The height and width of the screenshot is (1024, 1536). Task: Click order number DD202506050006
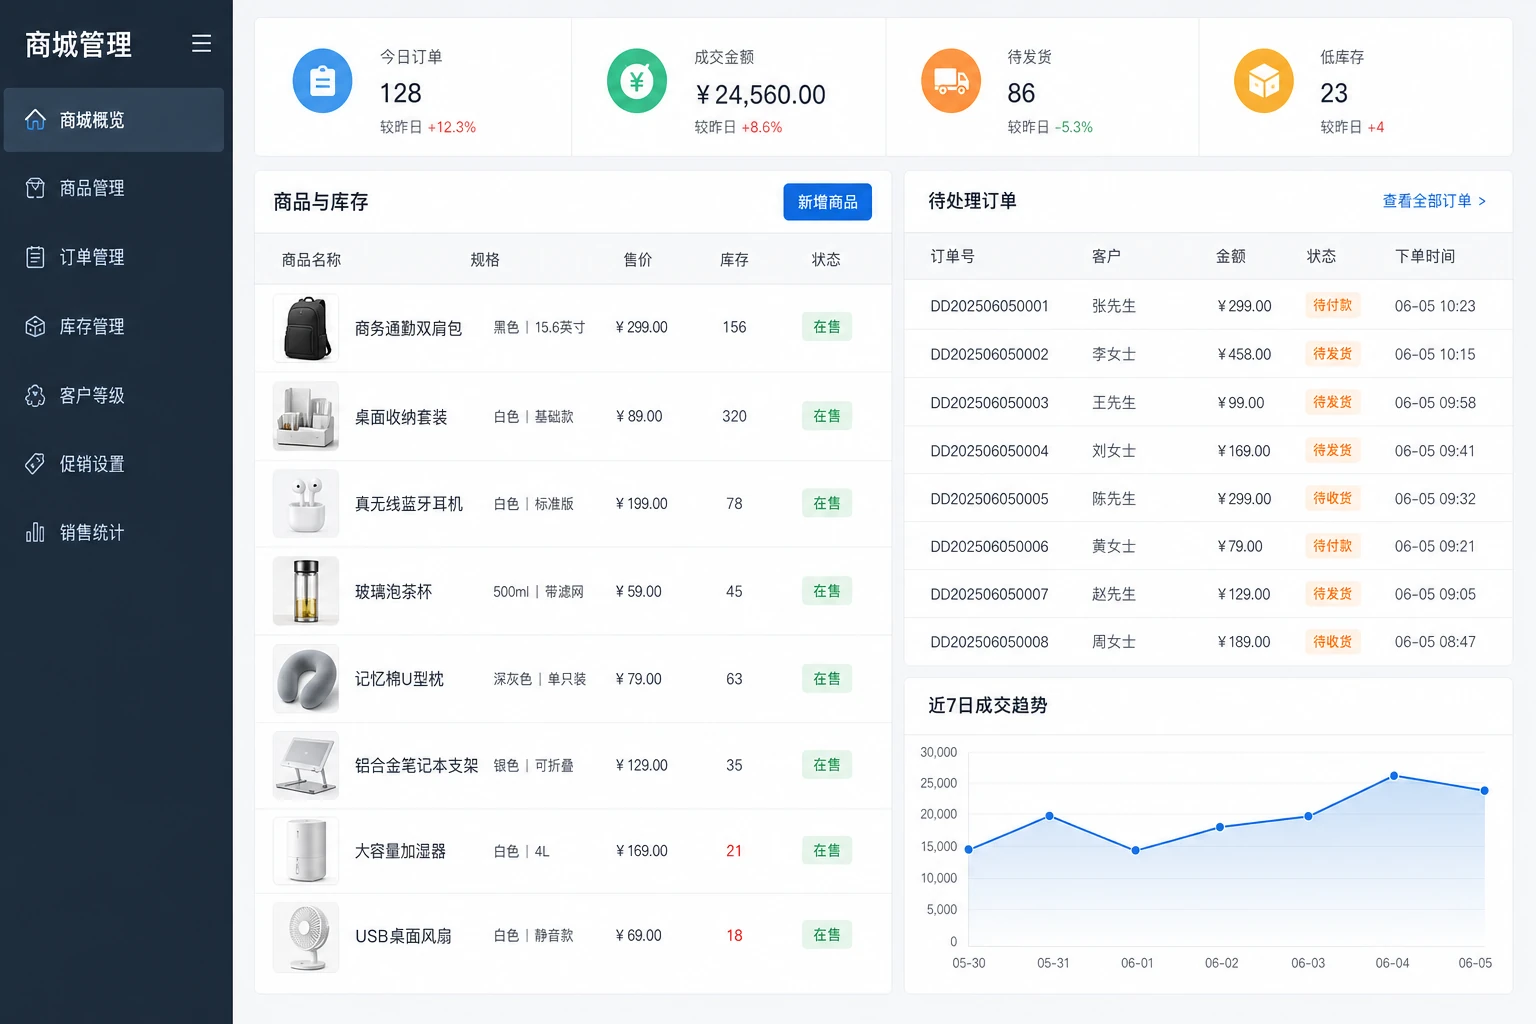pos(989,547)
